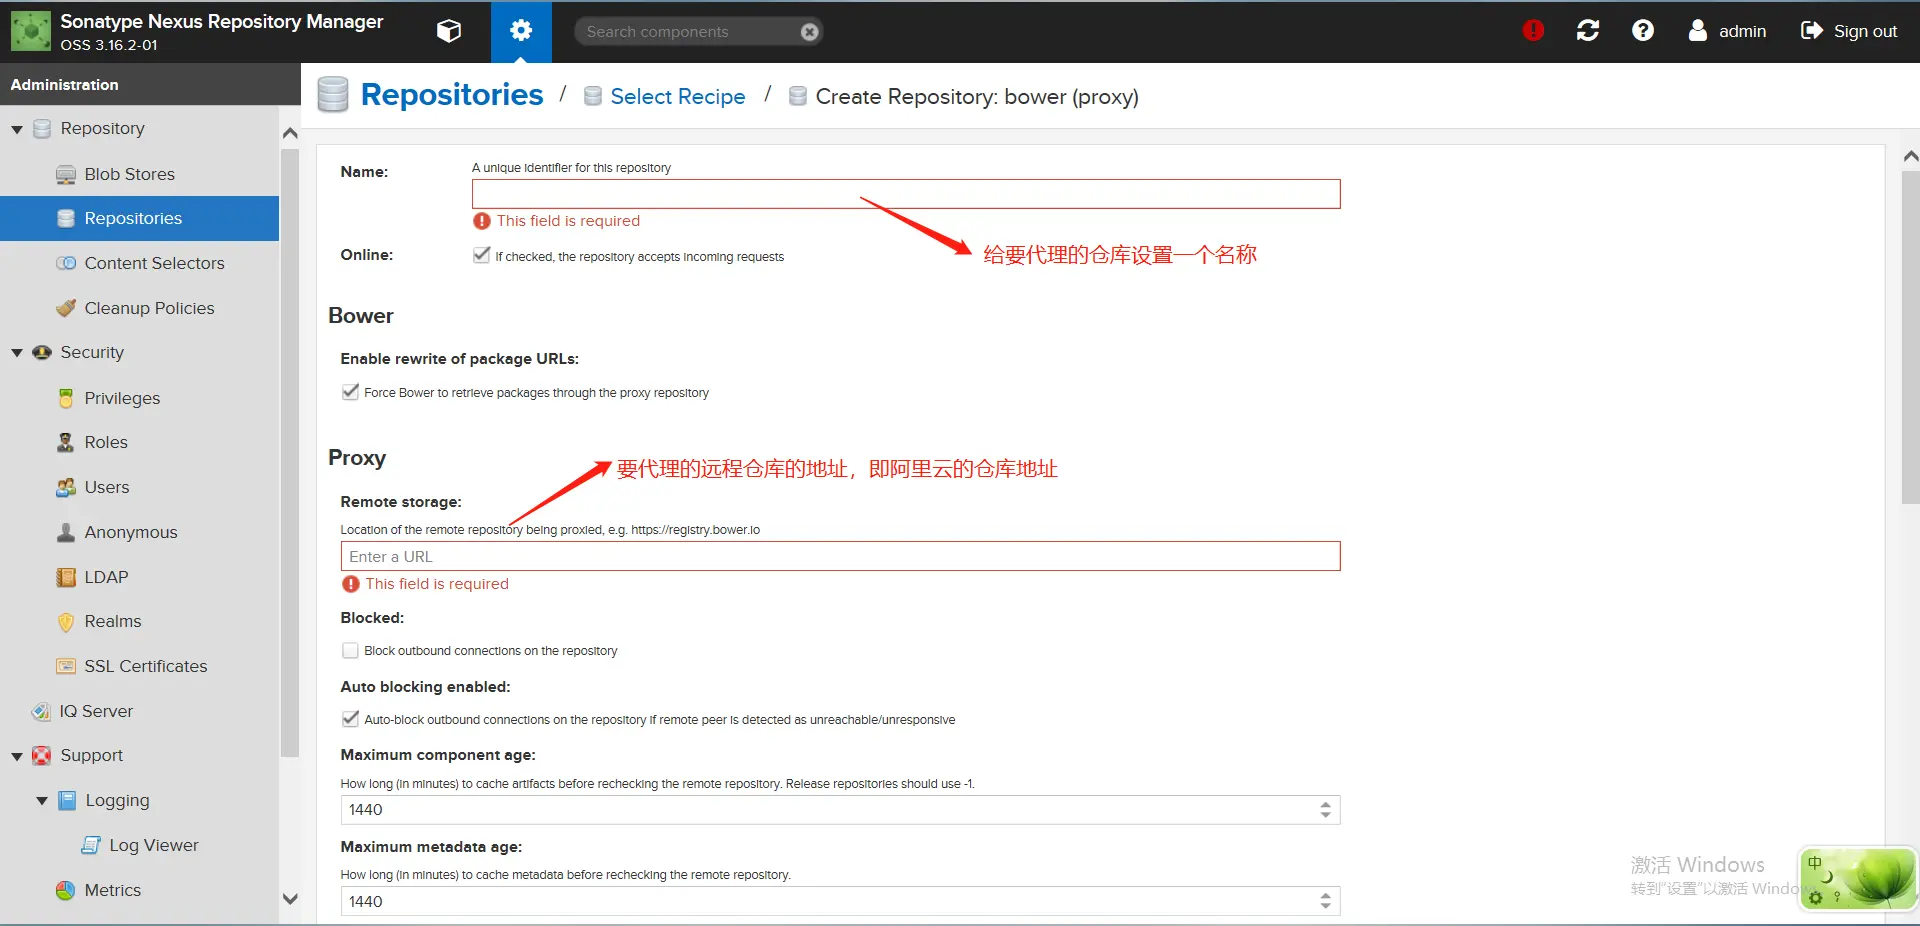Open the Browse cube icon in header
This screenshot has height=926, width=1920.
click(449, 31)
